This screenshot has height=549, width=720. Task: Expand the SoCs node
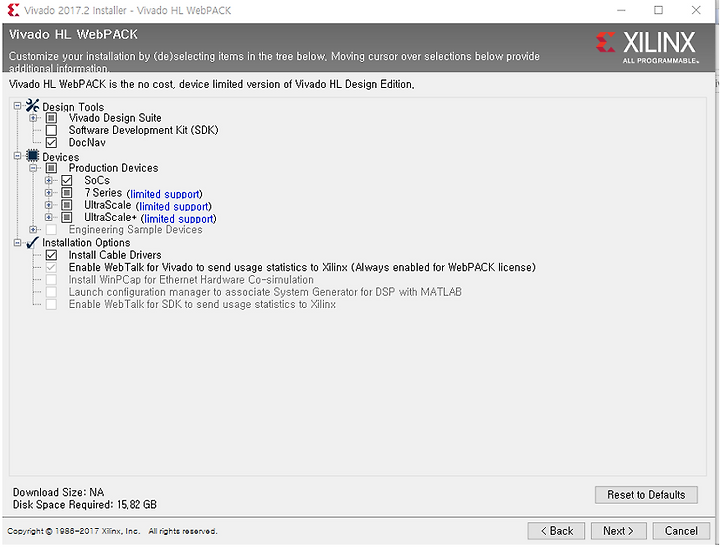point(48,180)
